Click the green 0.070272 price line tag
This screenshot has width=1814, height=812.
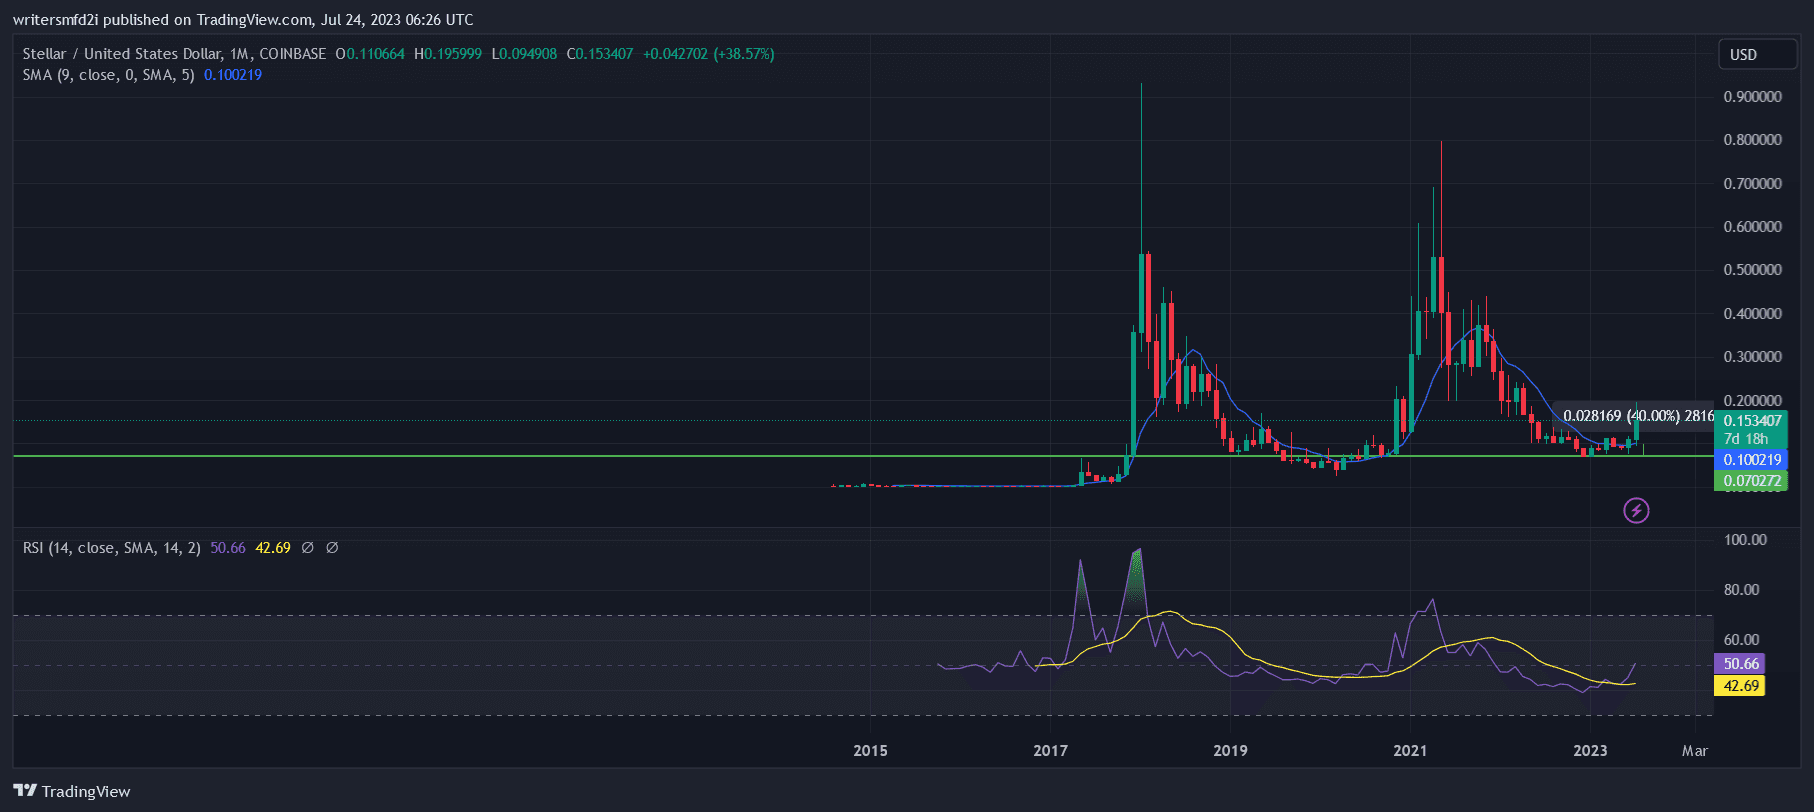[1751, 481]
